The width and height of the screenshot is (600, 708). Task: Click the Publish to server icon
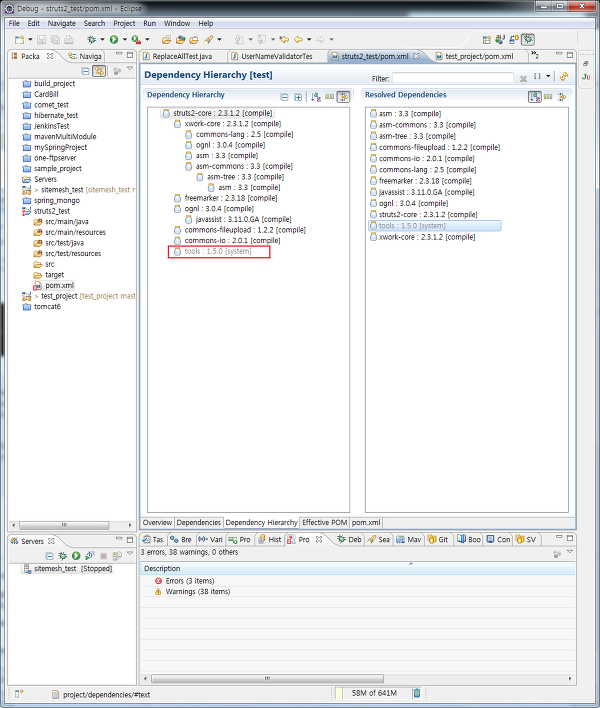click(117, 556)
